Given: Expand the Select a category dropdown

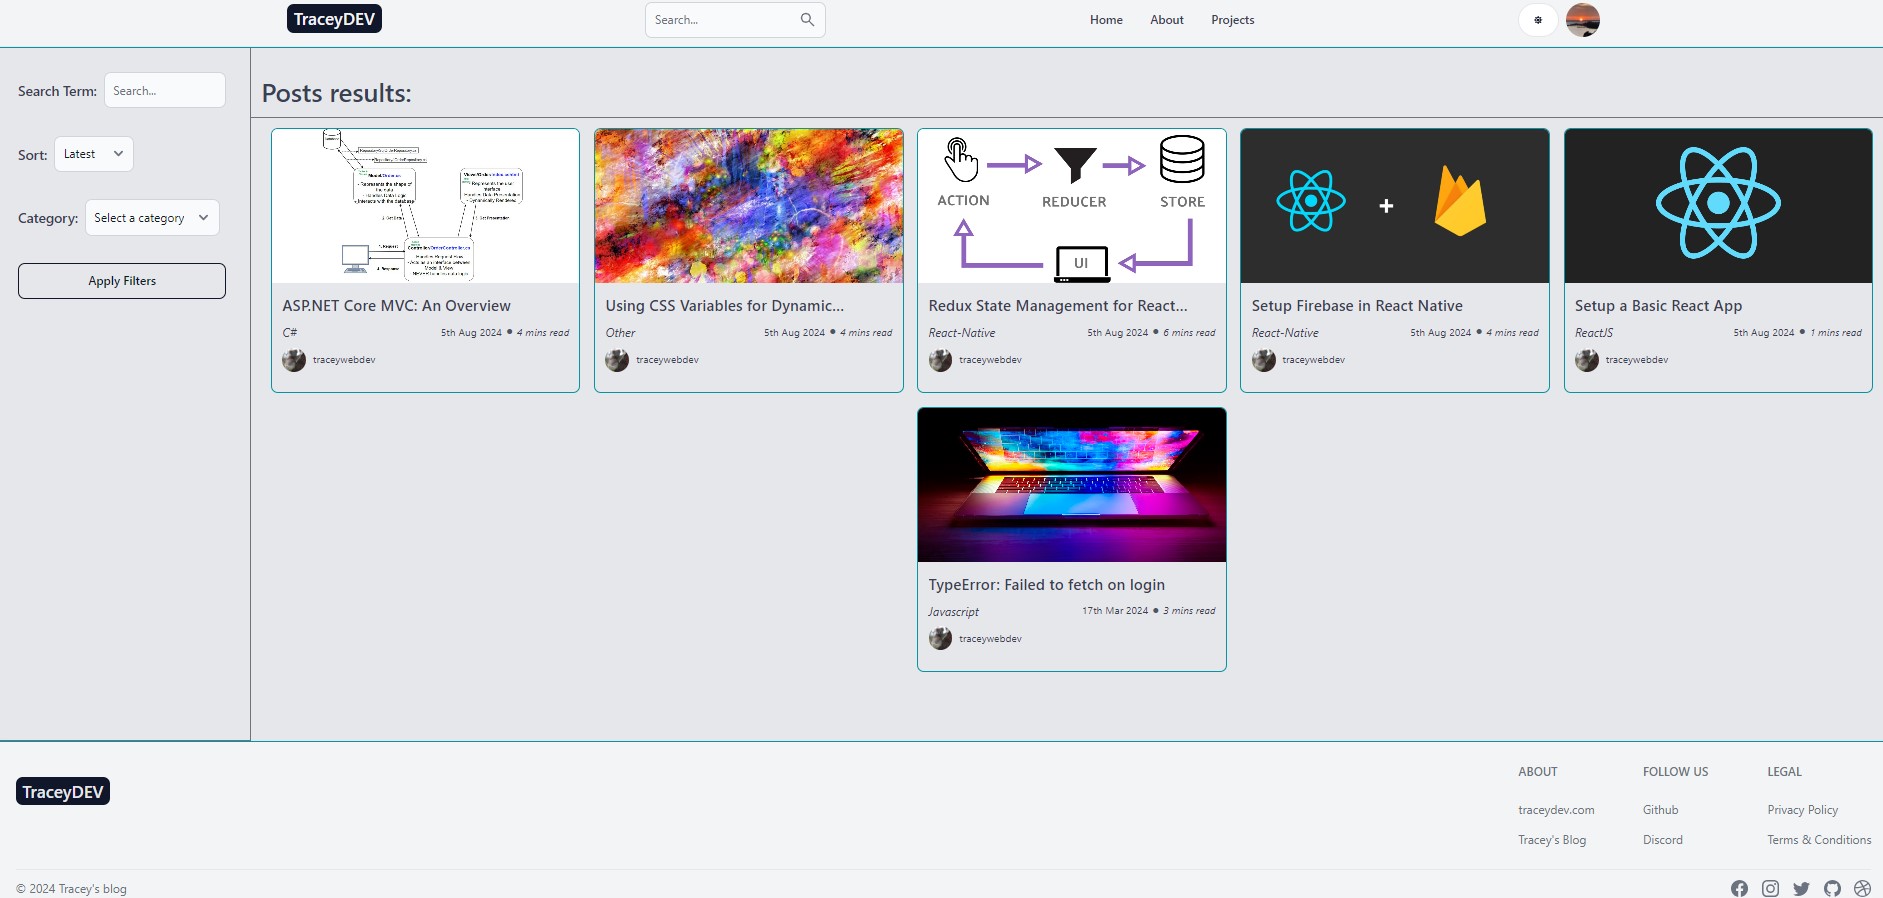Looking at the screenshot, I should click(x=152, y=218).
